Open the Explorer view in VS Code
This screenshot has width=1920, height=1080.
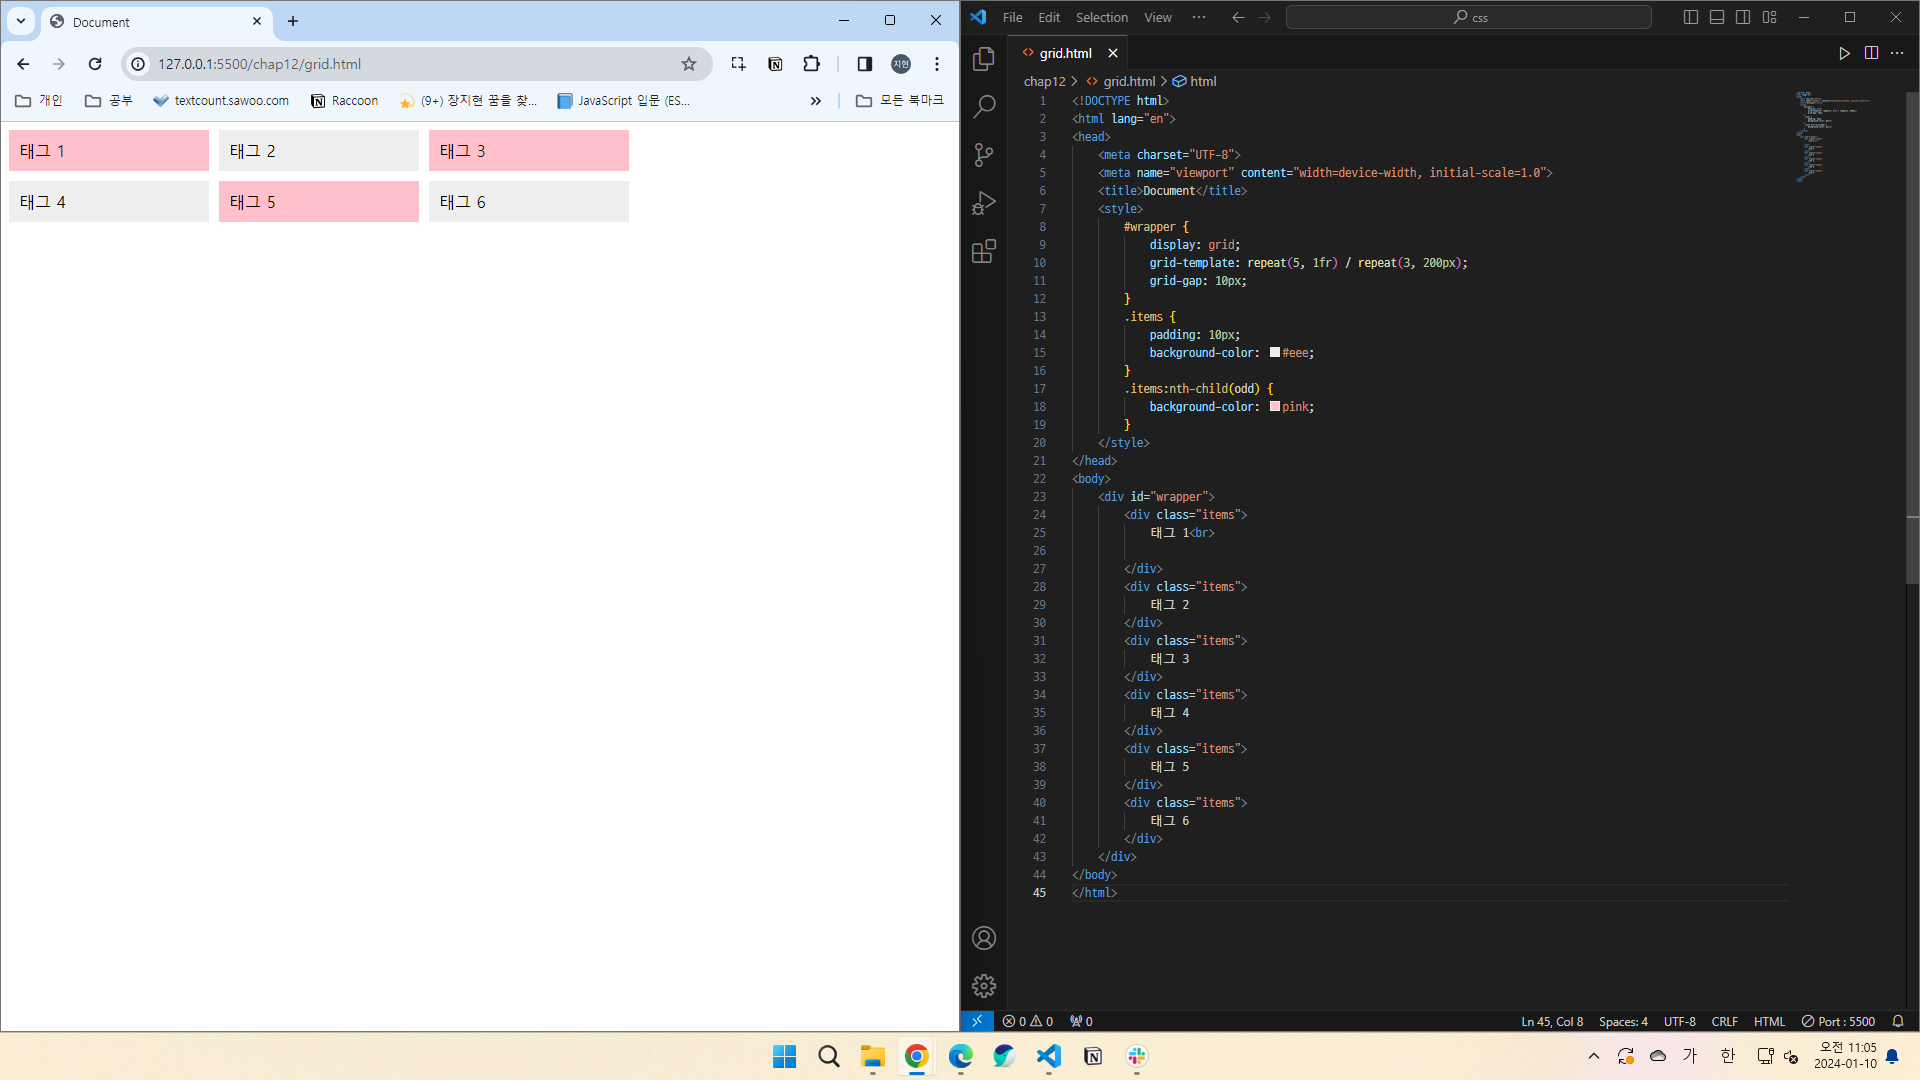click(x=984, y=59)
